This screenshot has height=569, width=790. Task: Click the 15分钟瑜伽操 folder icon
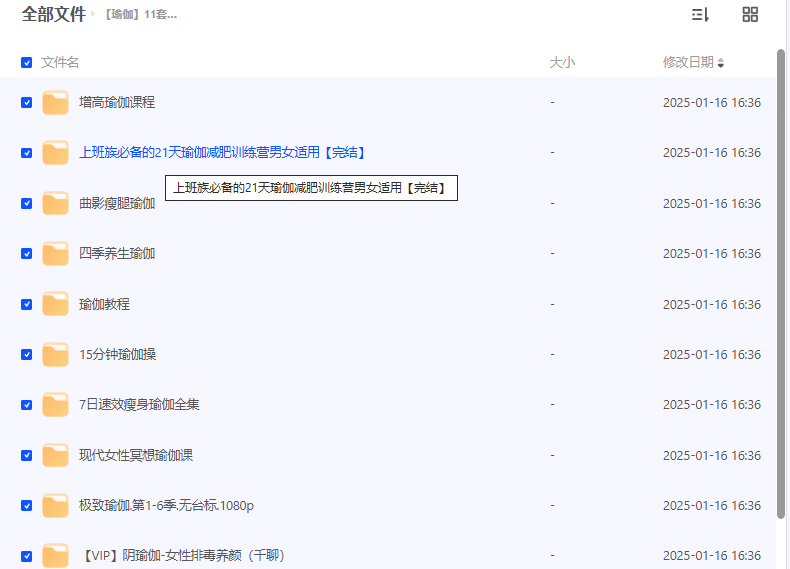(55, 355)
